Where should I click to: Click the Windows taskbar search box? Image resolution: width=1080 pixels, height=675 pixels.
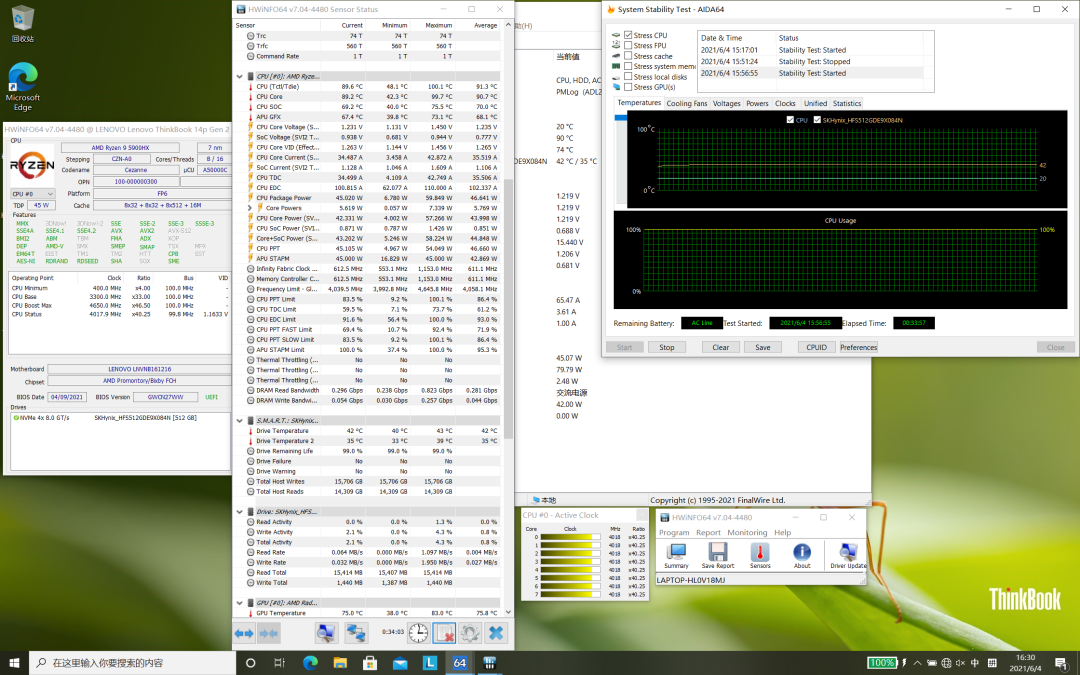coord(130,663)
